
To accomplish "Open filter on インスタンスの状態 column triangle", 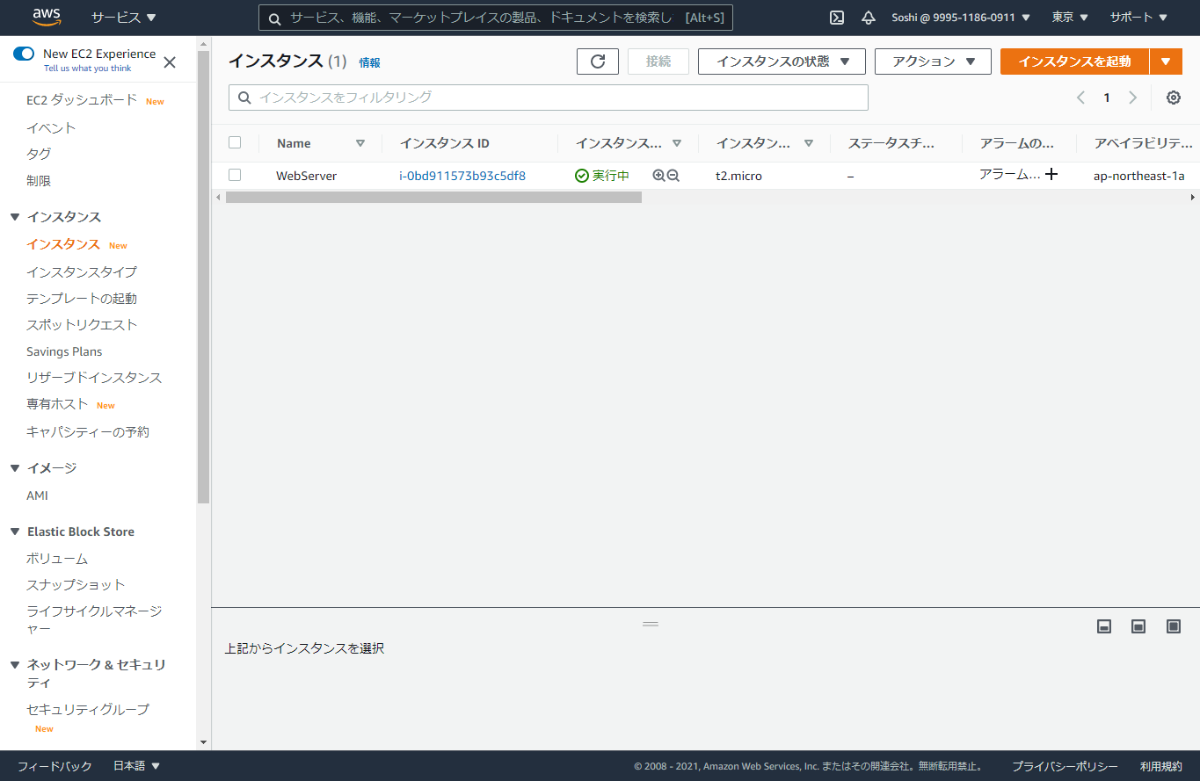I will coord(677,143).
